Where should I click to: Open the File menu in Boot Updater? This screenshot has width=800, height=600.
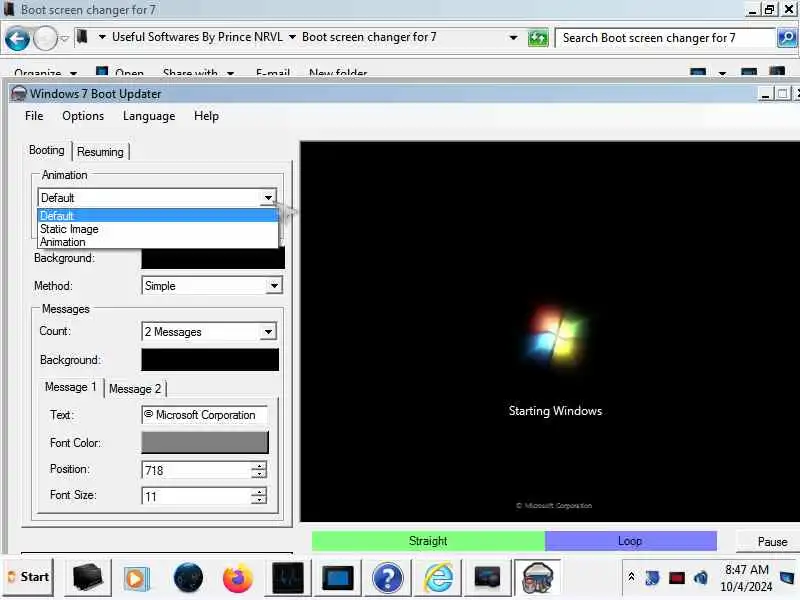pos(34,116)
